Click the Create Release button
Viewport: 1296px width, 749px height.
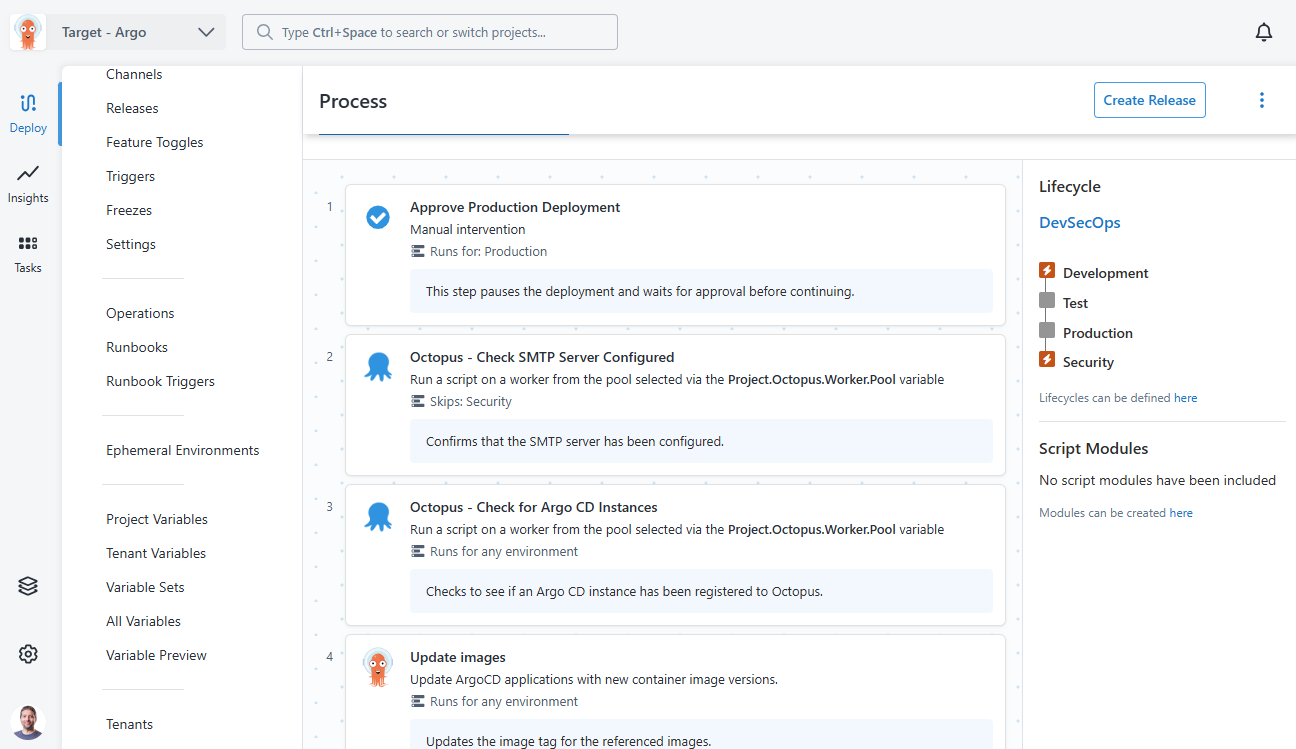(1150, 100)
